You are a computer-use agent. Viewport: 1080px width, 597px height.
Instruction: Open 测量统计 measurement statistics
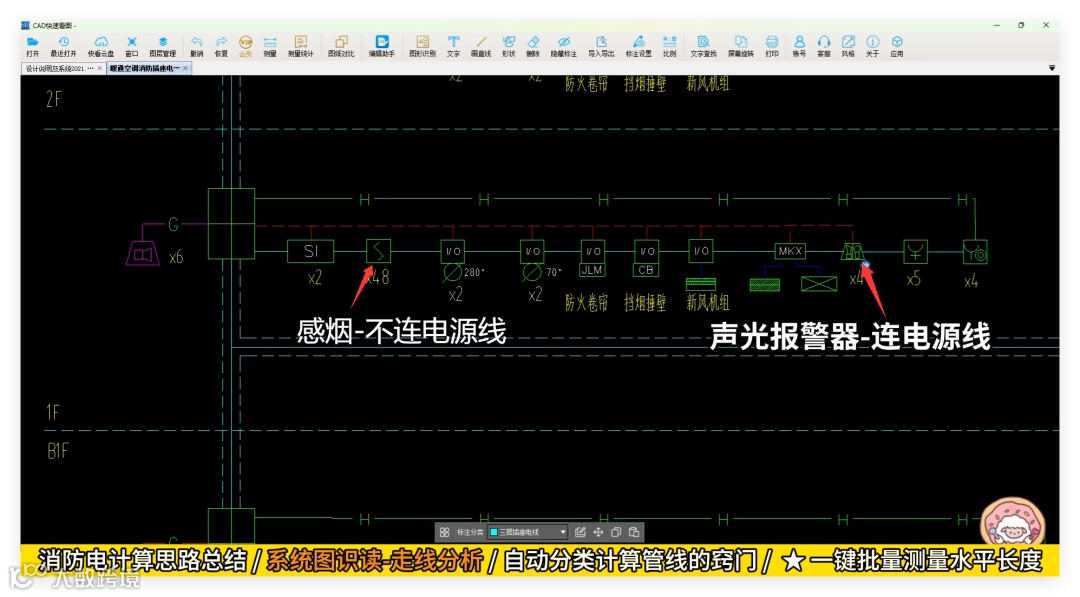click(x=300, y=46)
